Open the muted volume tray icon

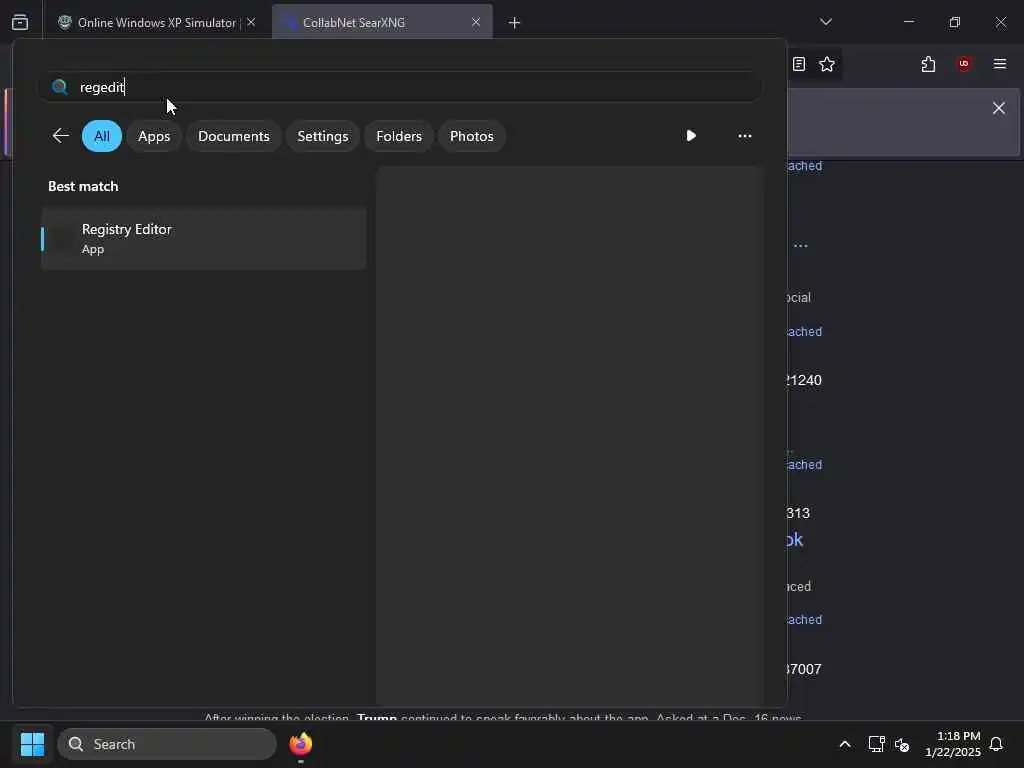[x=902, y=744]
